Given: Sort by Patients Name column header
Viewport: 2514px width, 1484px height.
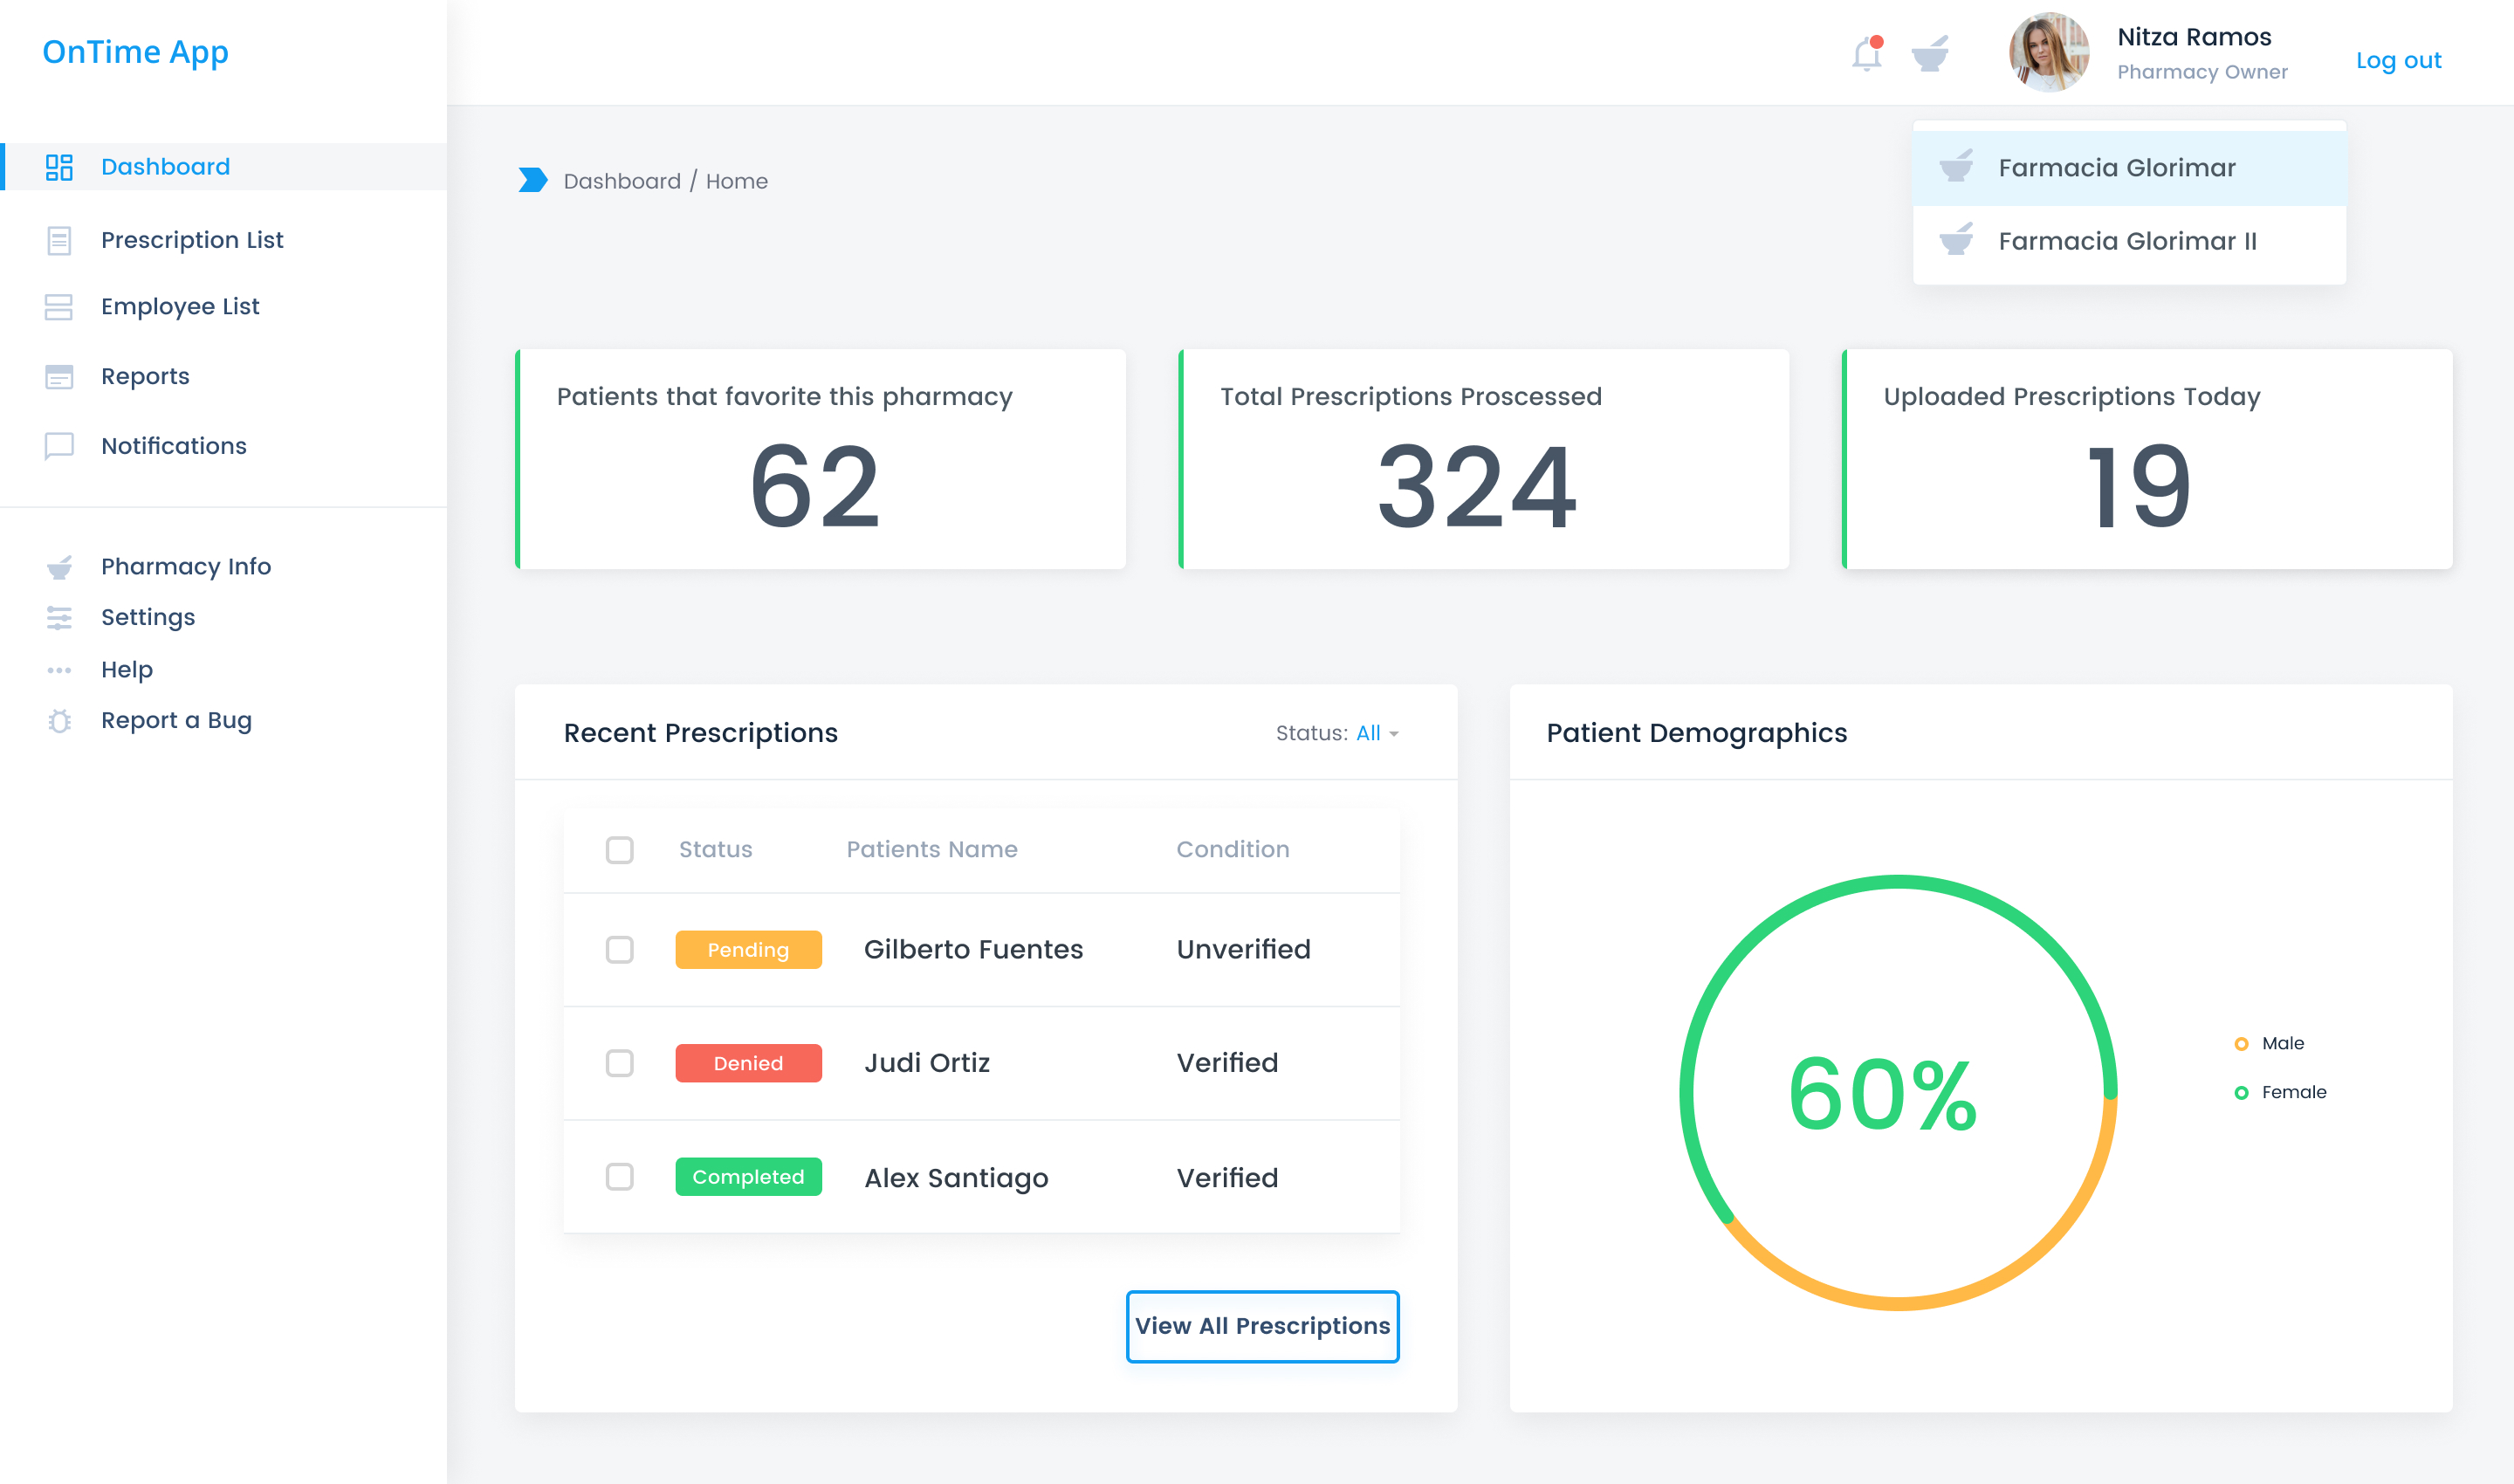Looking at the screenshot, I should [x=932, y=850].
